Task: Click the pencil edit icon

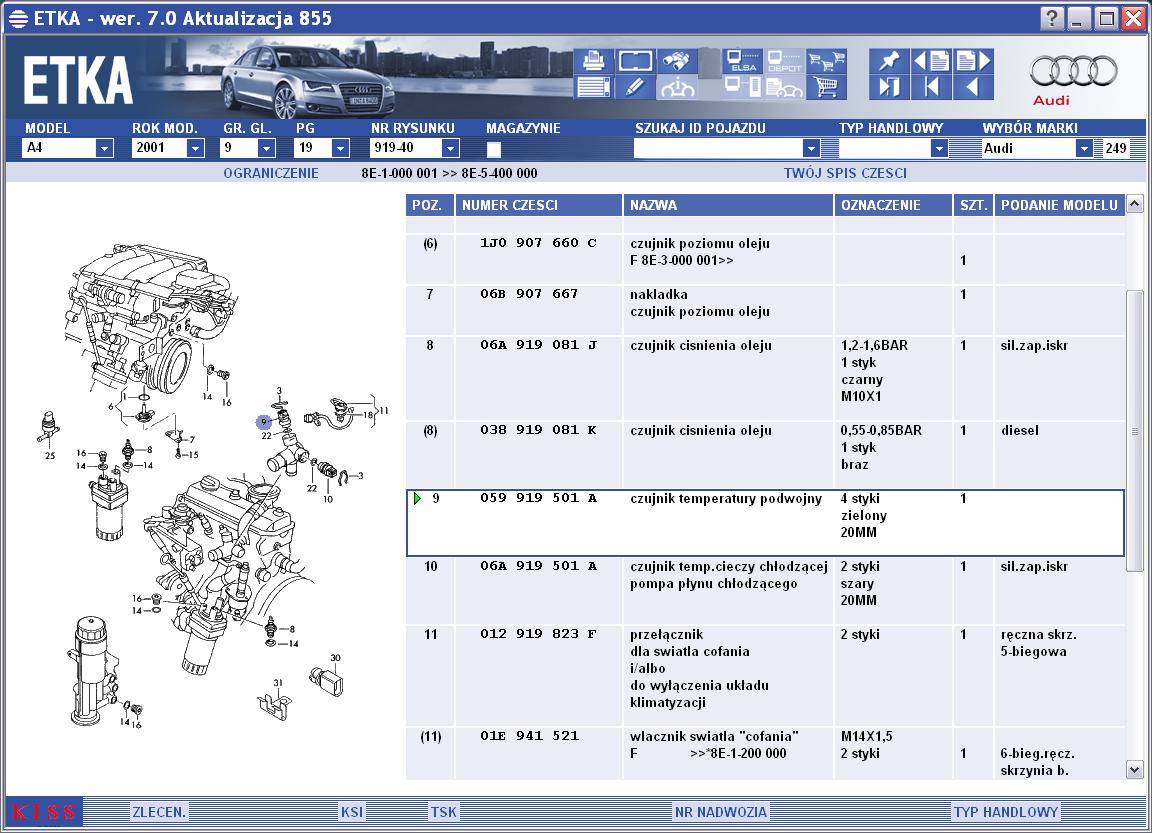Action: pos(635,87)
